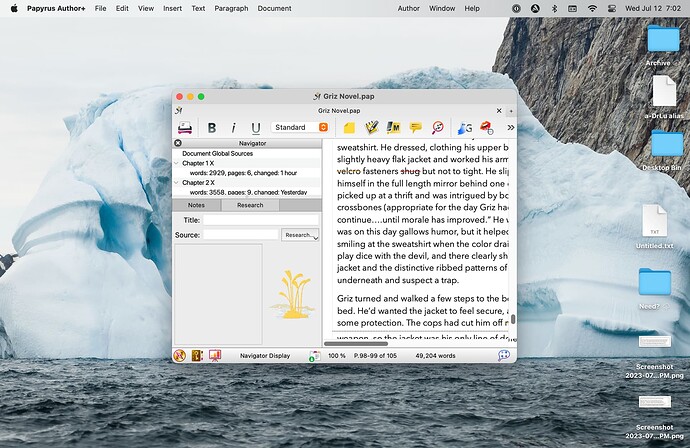Click the magnifier search-replace icon
Viewport: 690px width, 448px height.
437,128
